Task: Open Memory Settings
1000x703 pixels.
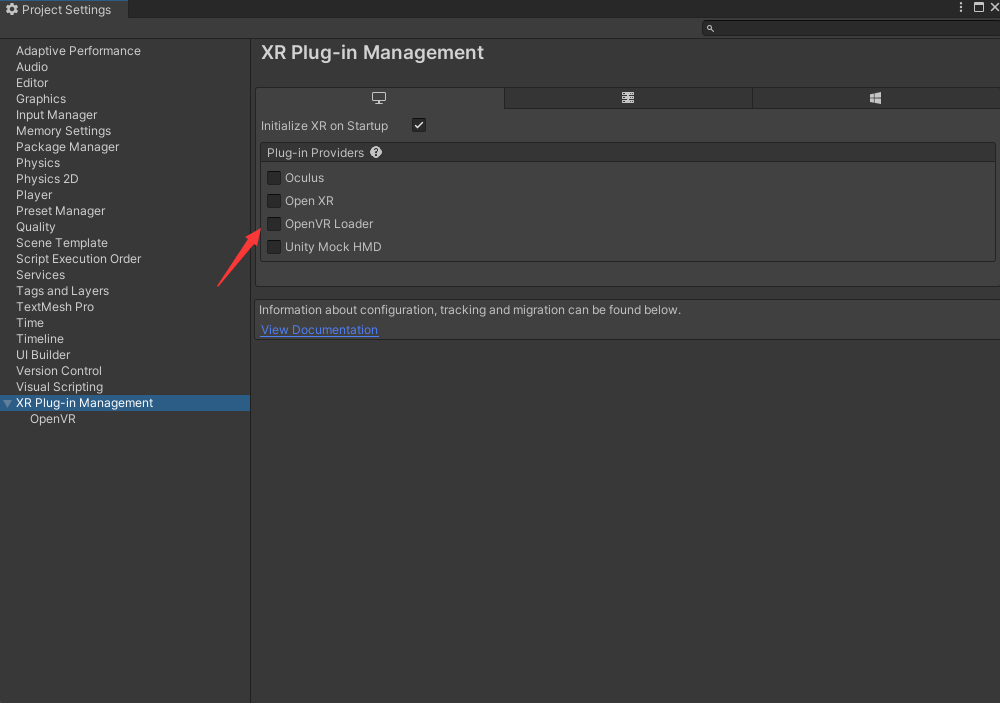Action: [x=63, y=131]
